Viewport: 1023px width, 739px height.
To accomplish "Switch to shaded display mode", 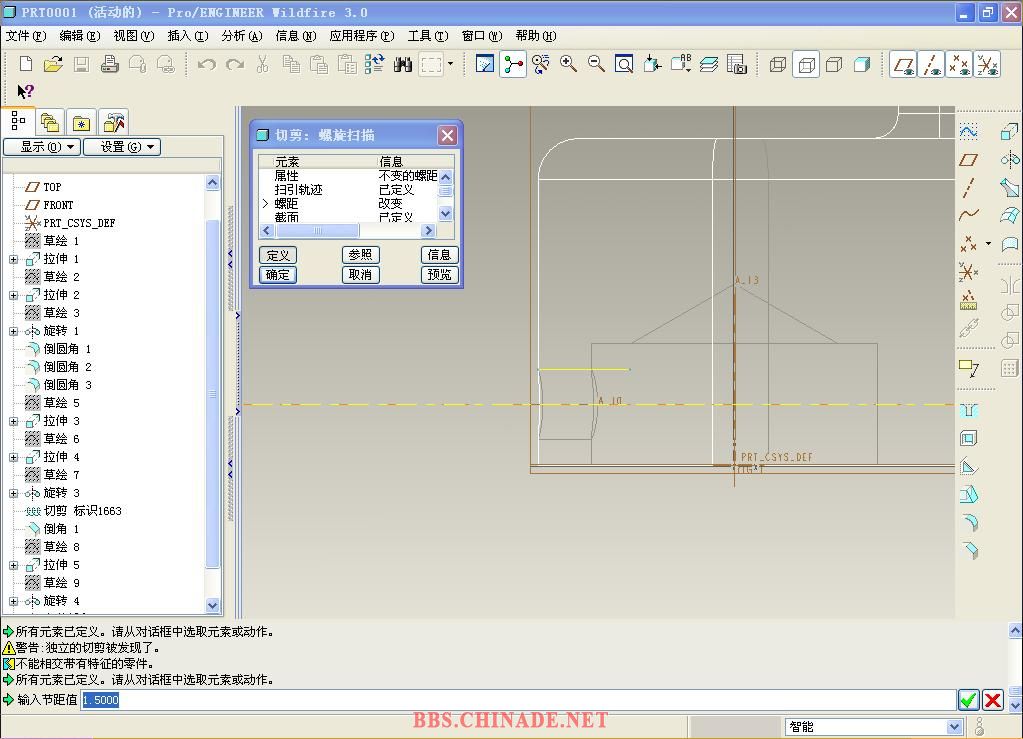I will (862, 65).
